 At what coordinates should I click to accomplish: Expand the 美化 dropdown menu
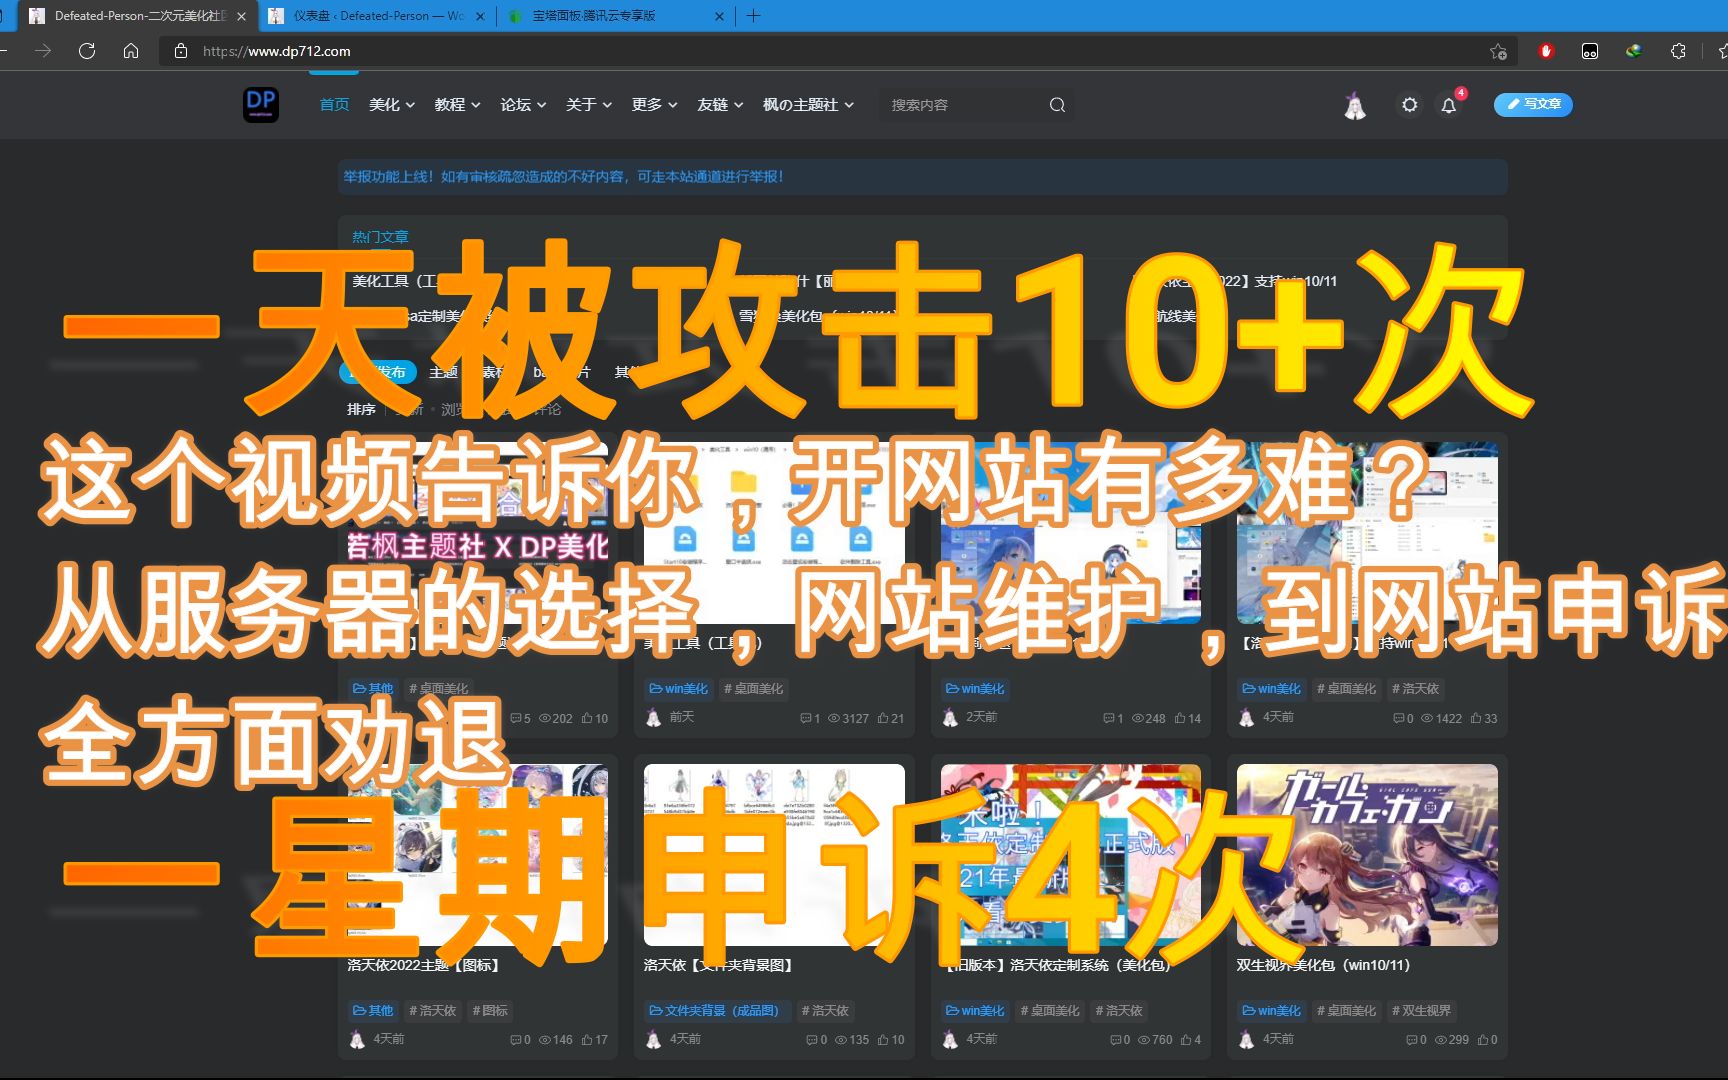392,105
